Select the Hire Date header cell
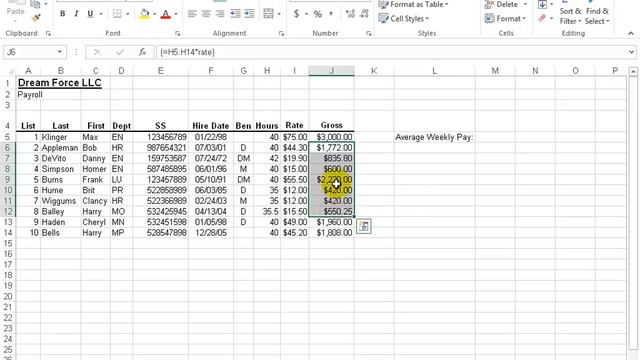Image resolution: width=640 pixels, height=360 pixels. tap(211, 126)
